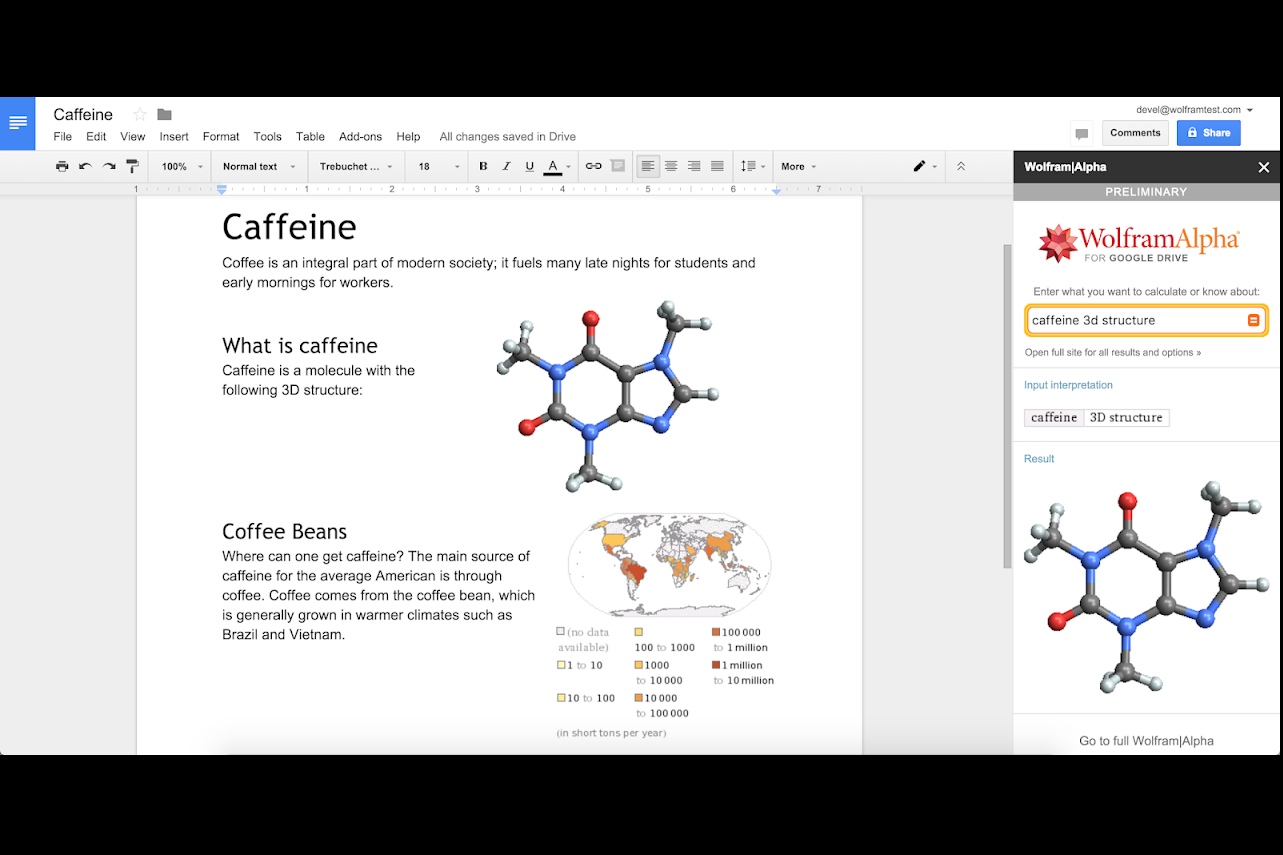This screenshot has width=1283, height=855.
Task: Click the 'What is caffeine' heading
Action: click(300, 346)
